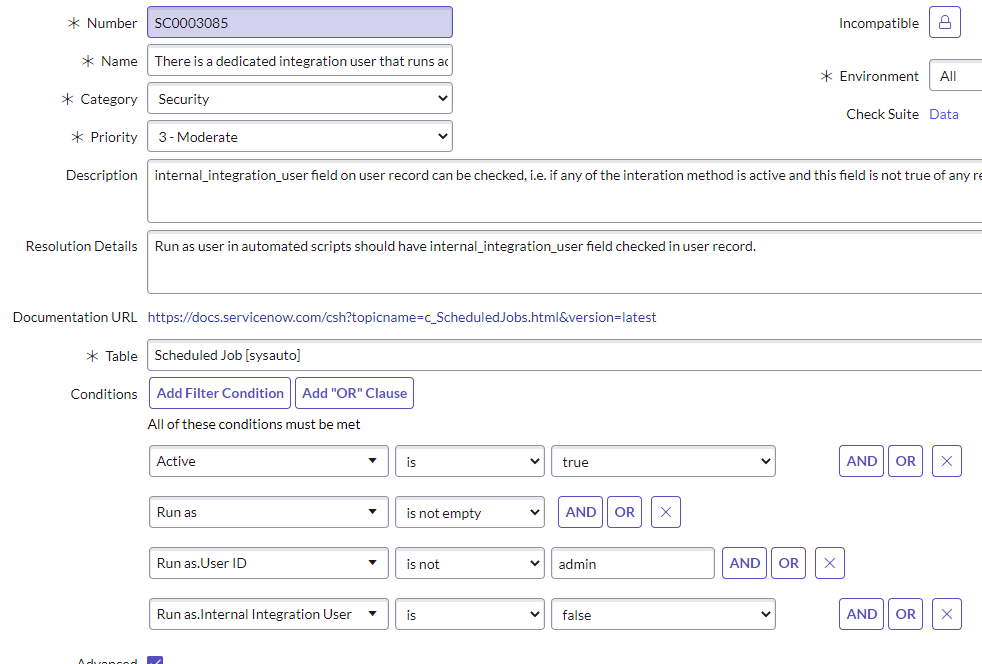
Task: Click the 'All of these conditions must be met' text
Action: (x=254, y=424)
